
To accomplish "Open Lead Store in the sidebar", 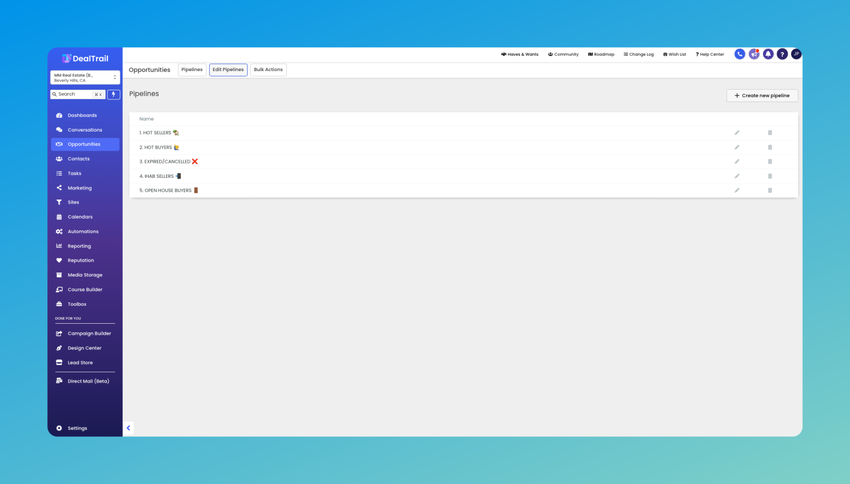I will (x=85, y=363).
